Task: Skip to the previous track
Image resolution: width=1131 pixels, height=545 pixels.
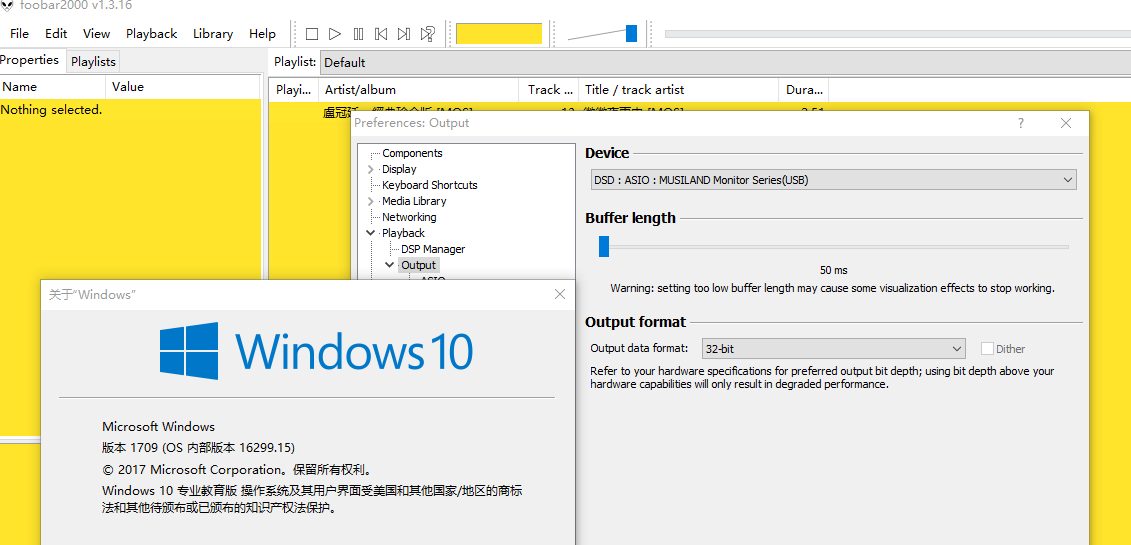Action: [x=381, y=34]
